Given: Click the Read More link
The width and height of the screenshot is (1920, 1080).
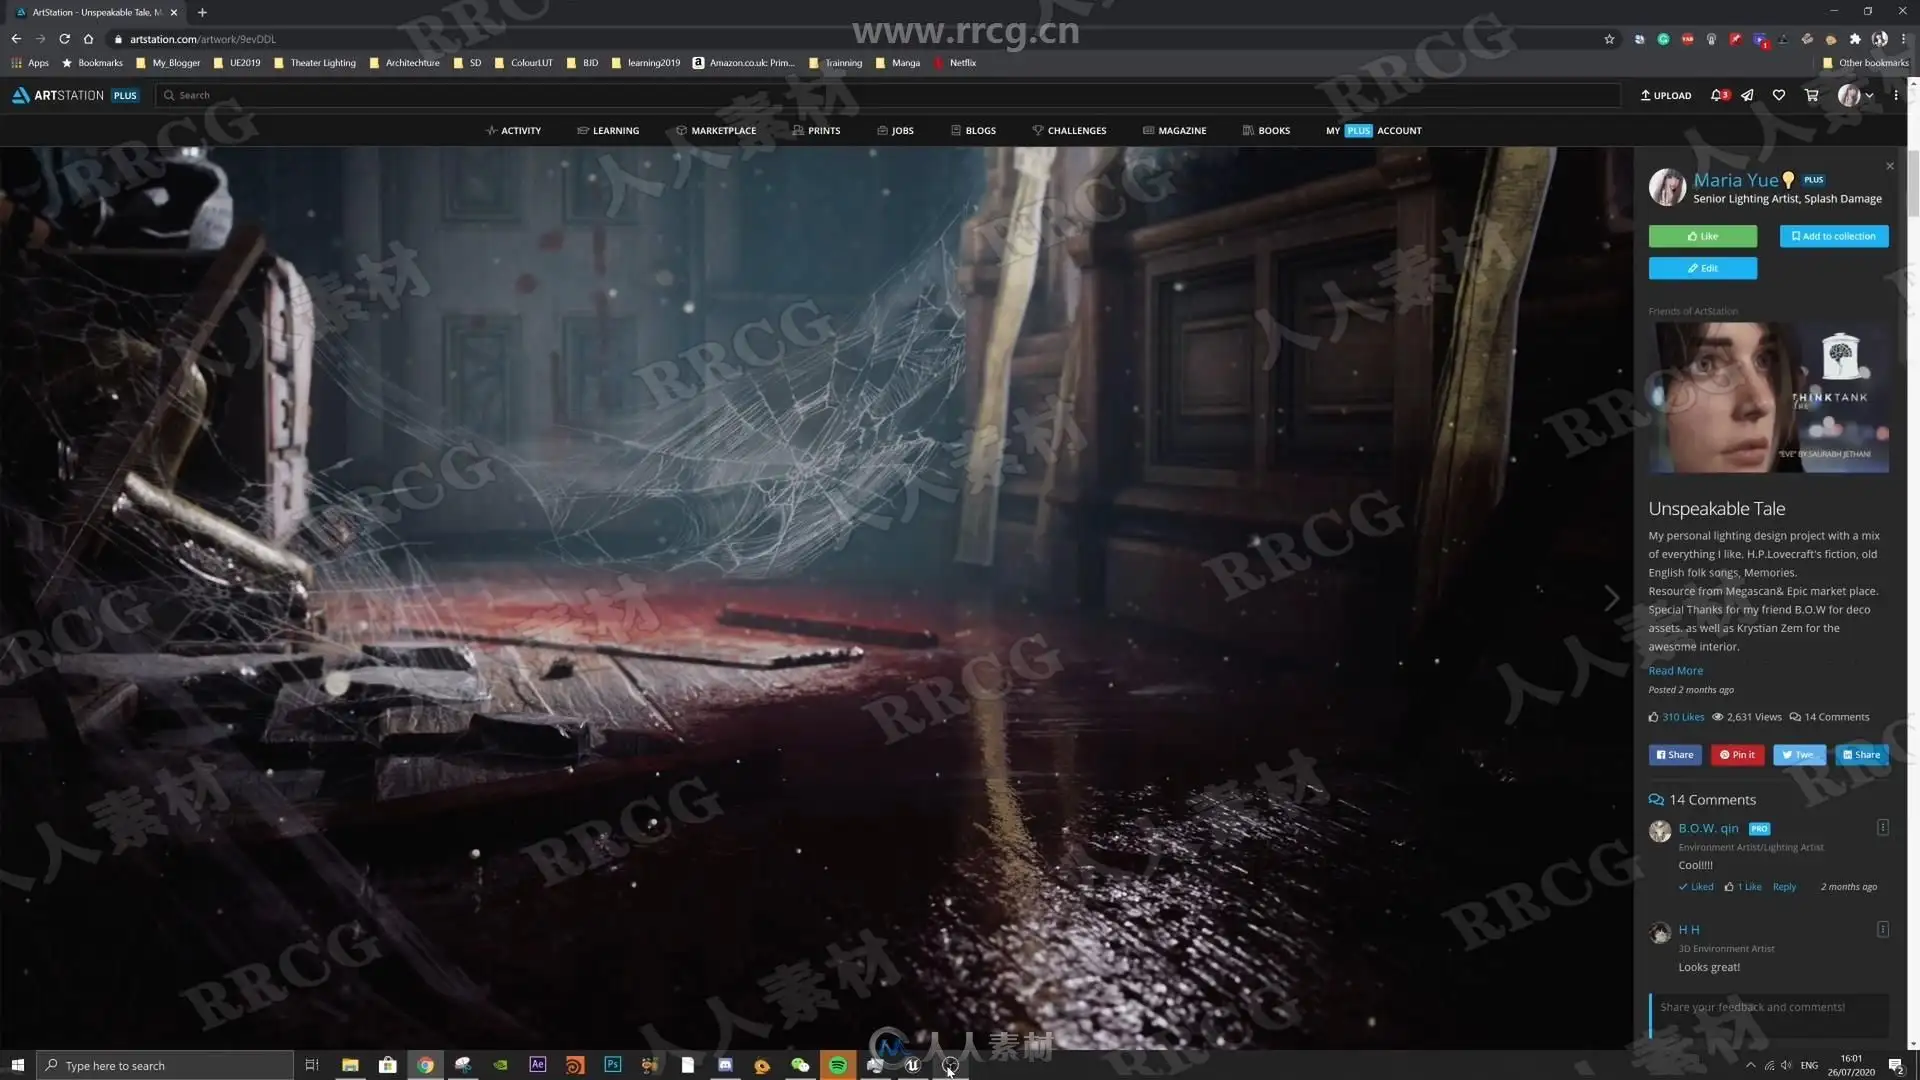Looking at the screenshot, I should point(1675,671).
